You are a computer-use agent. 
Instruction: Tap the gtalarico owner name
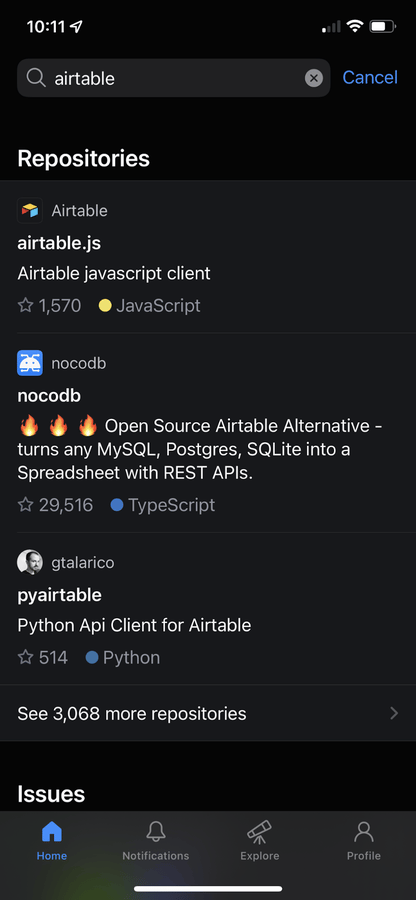coord(83,562)
